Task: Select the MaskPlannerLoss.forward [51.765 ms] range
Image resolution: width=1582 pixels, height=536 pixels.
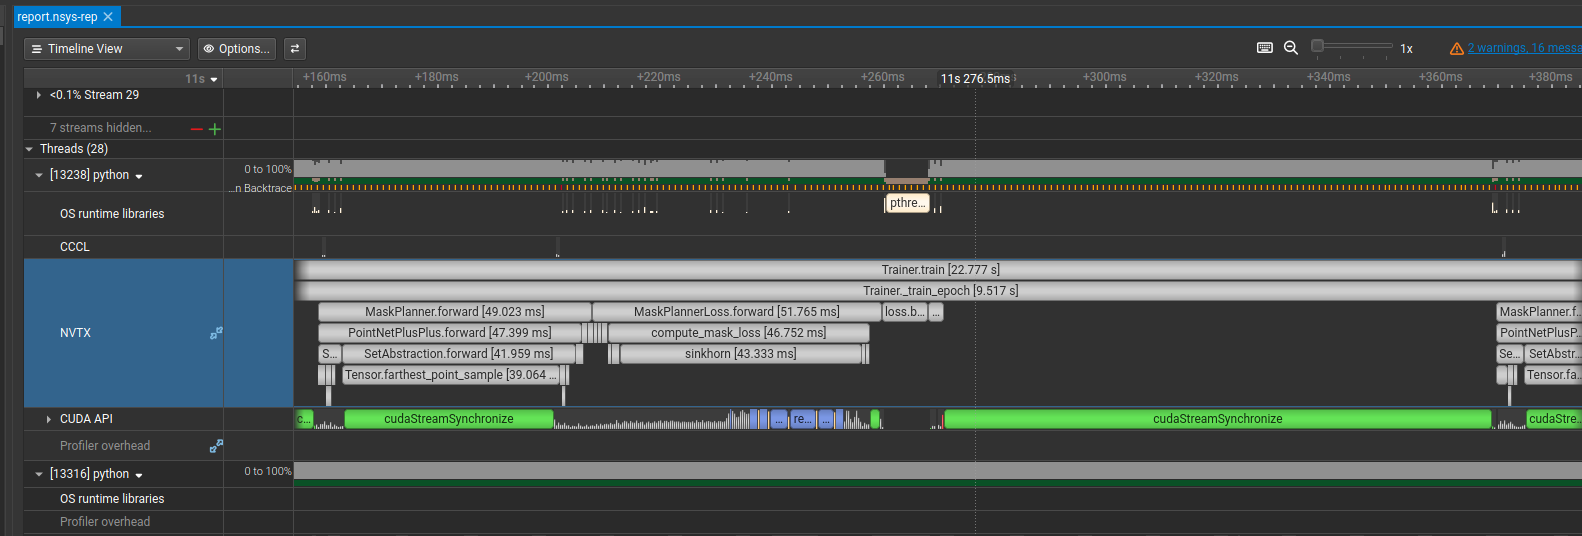Action: pos(737,312)
